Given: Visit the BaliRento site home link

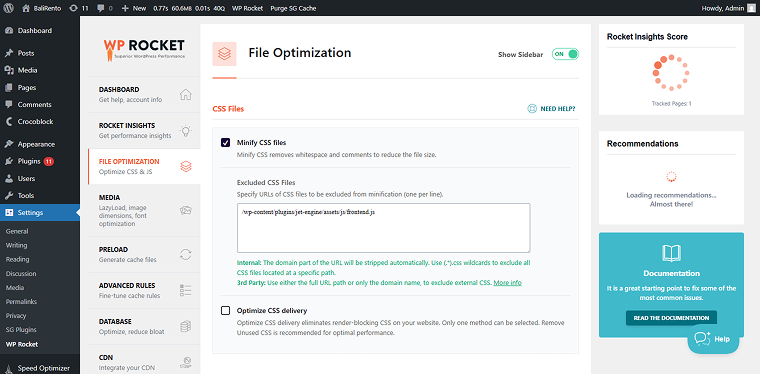Looking at the screenshot, I should [x=43, y=8].
